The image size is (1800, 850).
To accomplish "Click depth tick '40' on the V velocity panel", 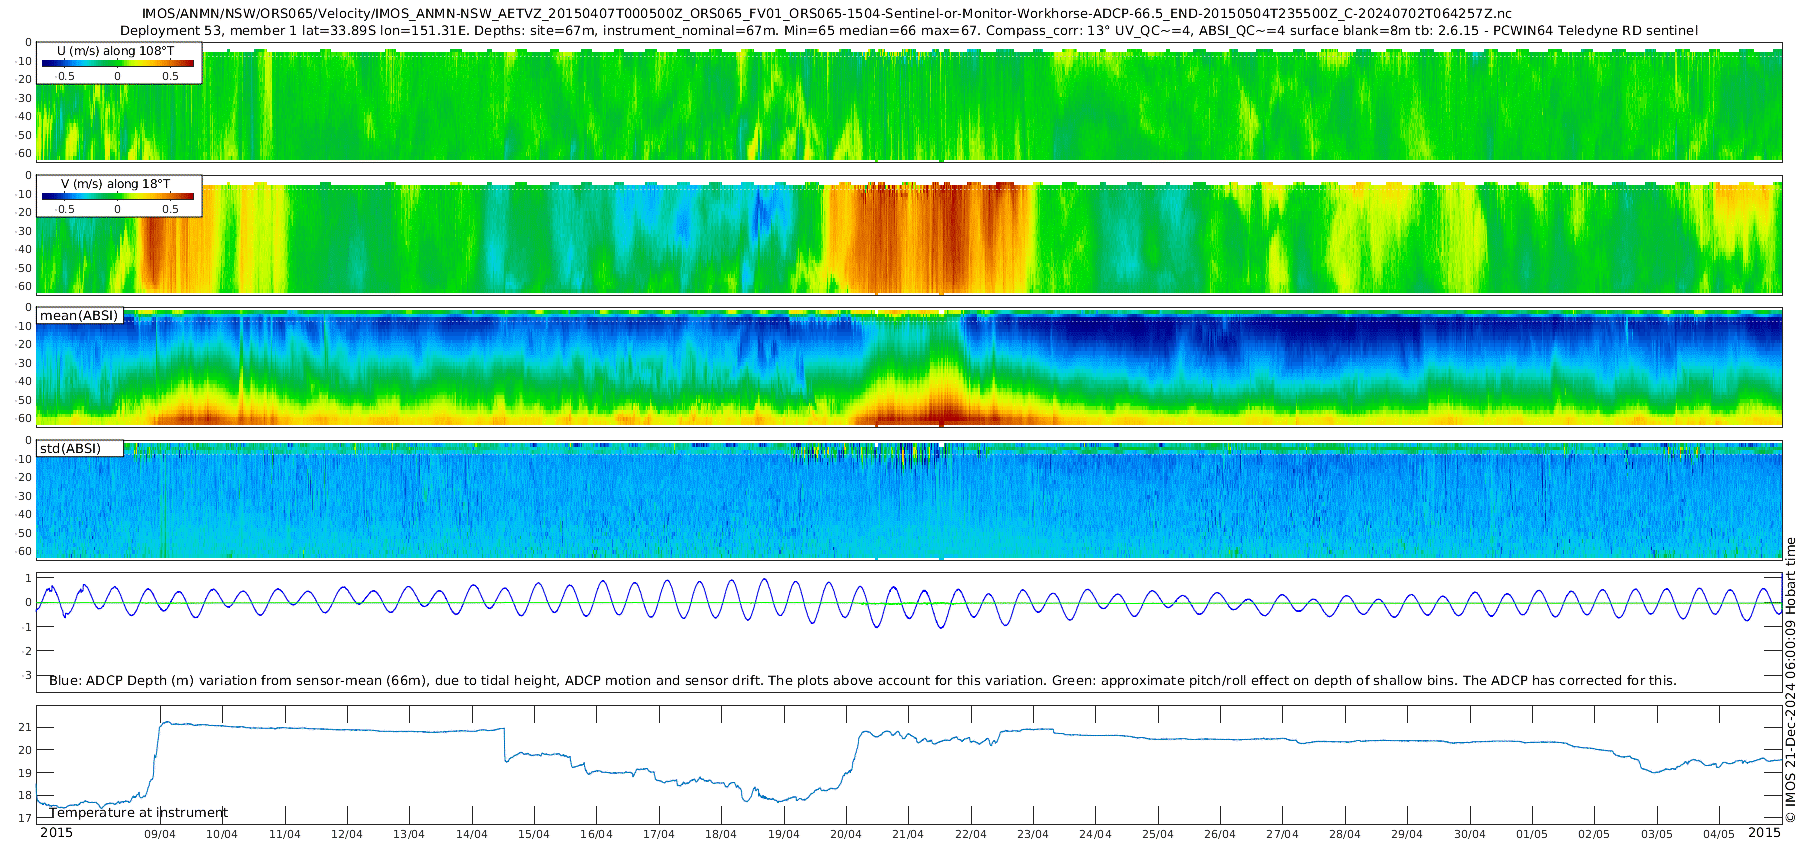I will tap(25, 250).
